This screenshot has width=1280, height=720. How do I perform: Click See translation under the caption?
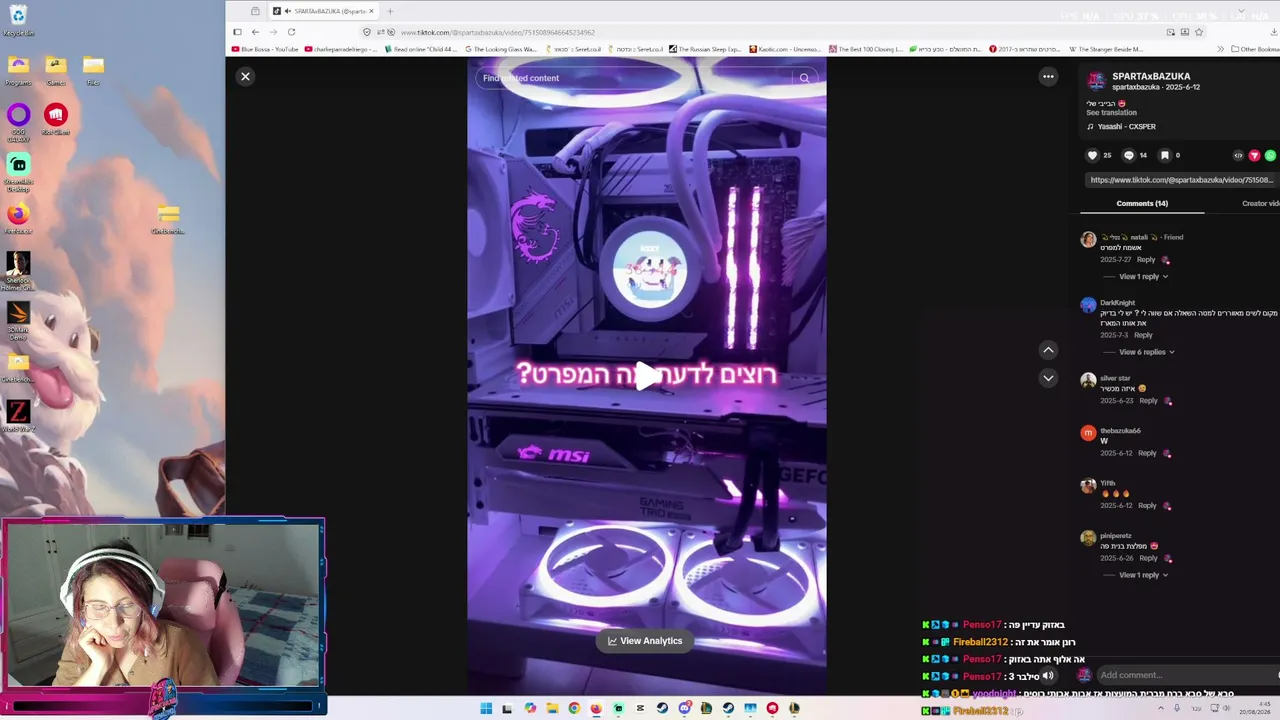1111,113
